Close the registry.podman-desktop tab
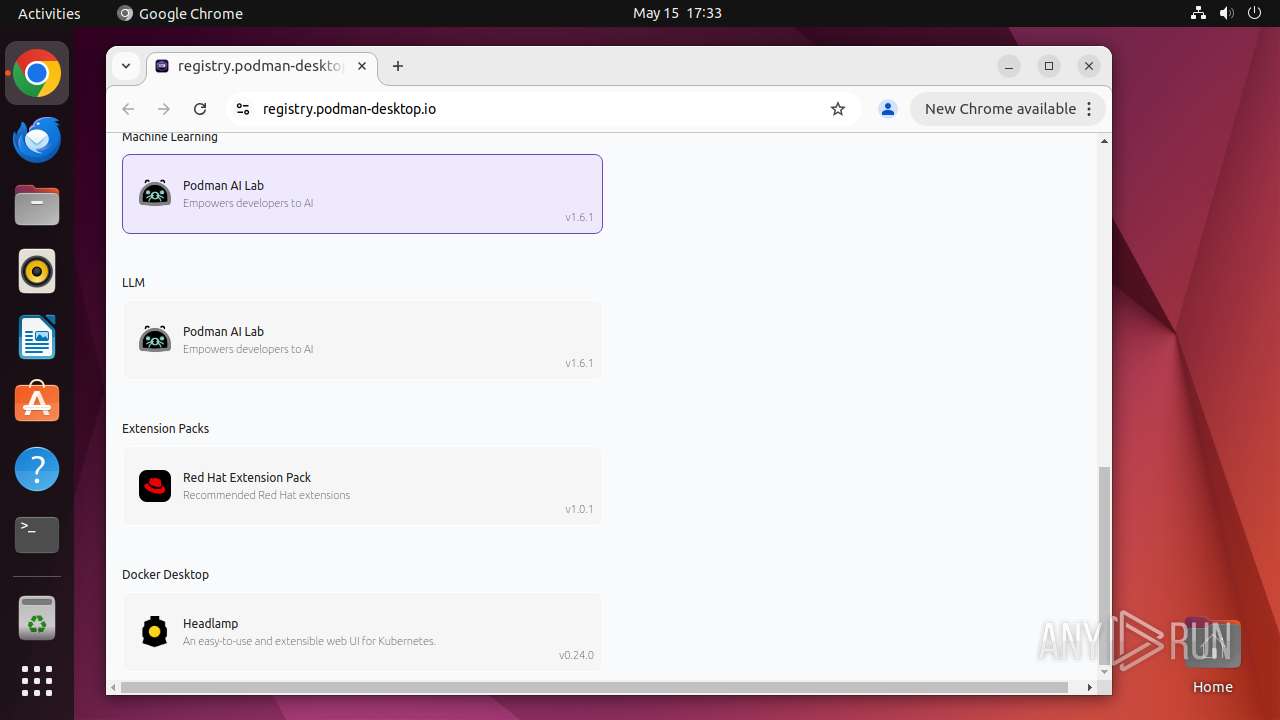 point(362,66)
